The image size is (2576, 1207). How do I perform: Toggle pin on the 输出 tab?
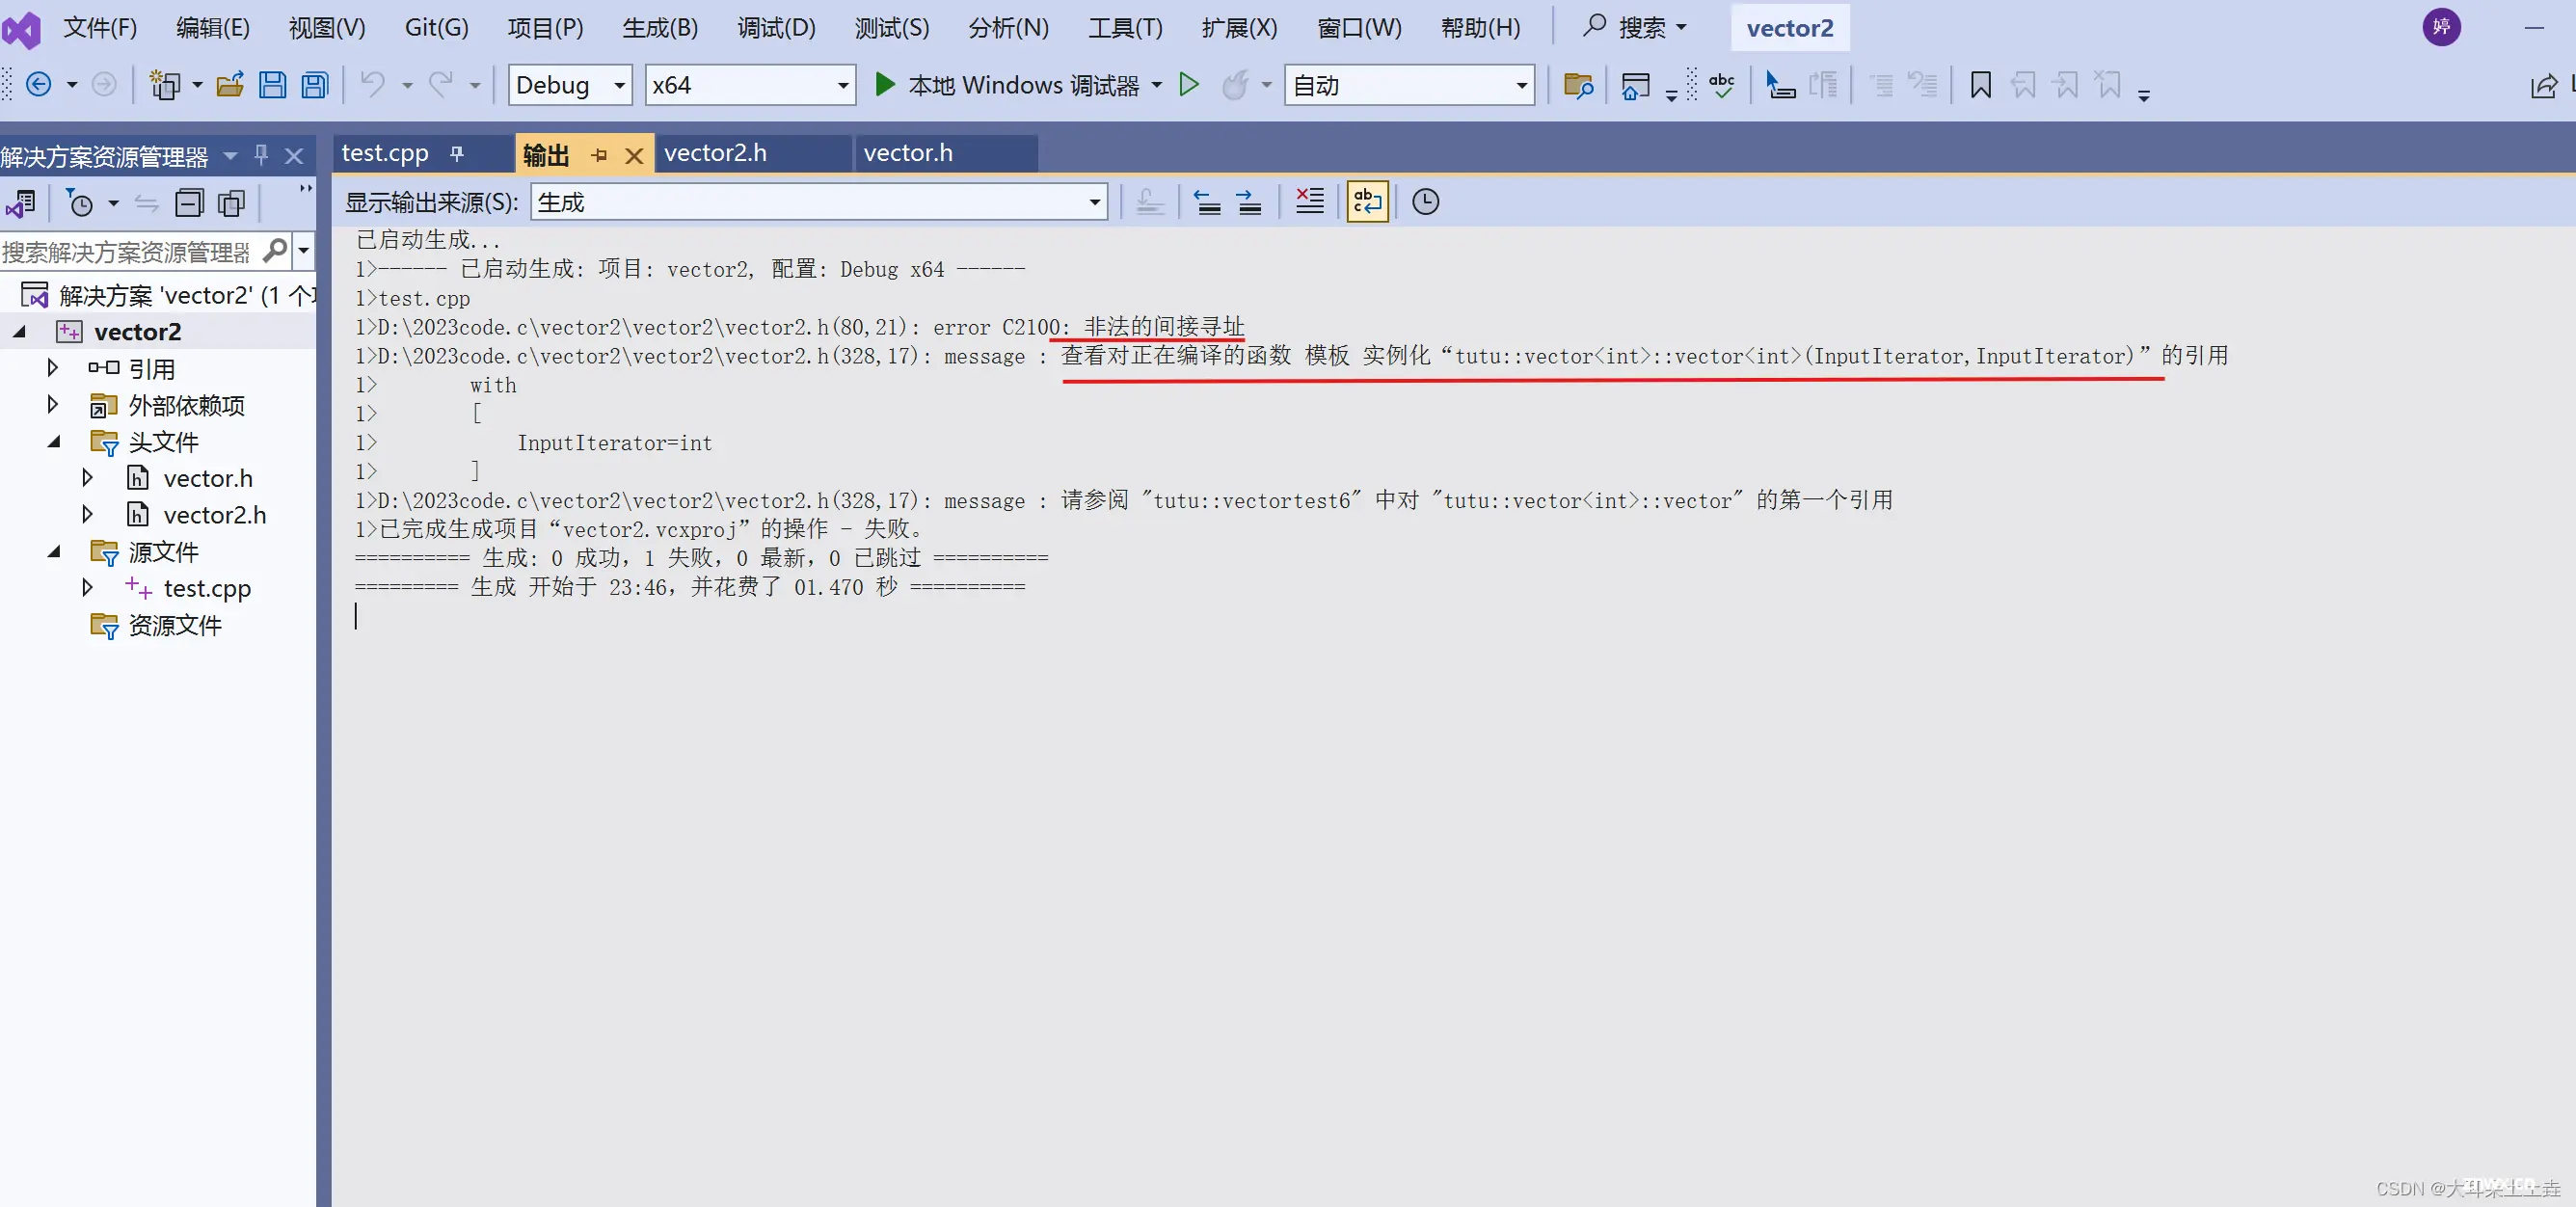click(599, 155)
